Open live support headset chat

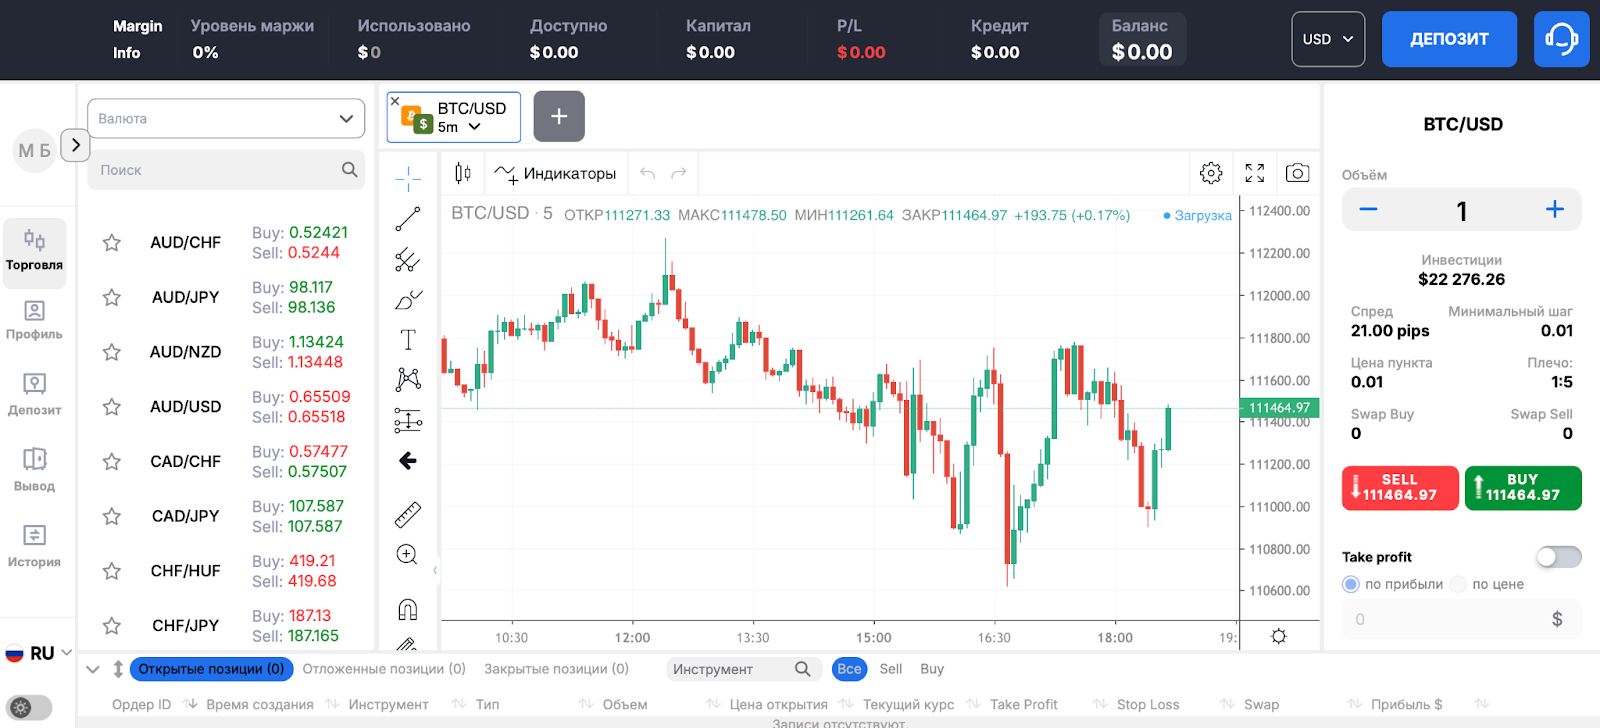point(1561,40)
